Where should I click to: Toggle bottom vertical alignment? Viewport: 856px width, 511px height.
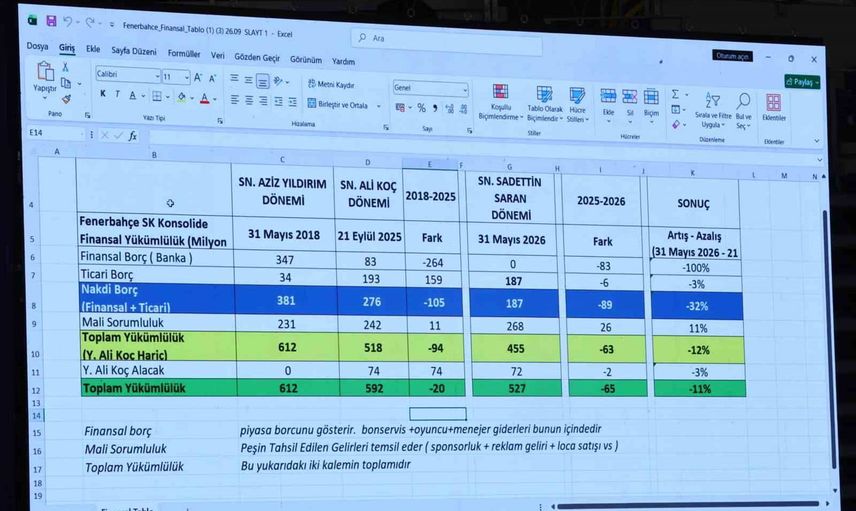(x=263, y=81)
